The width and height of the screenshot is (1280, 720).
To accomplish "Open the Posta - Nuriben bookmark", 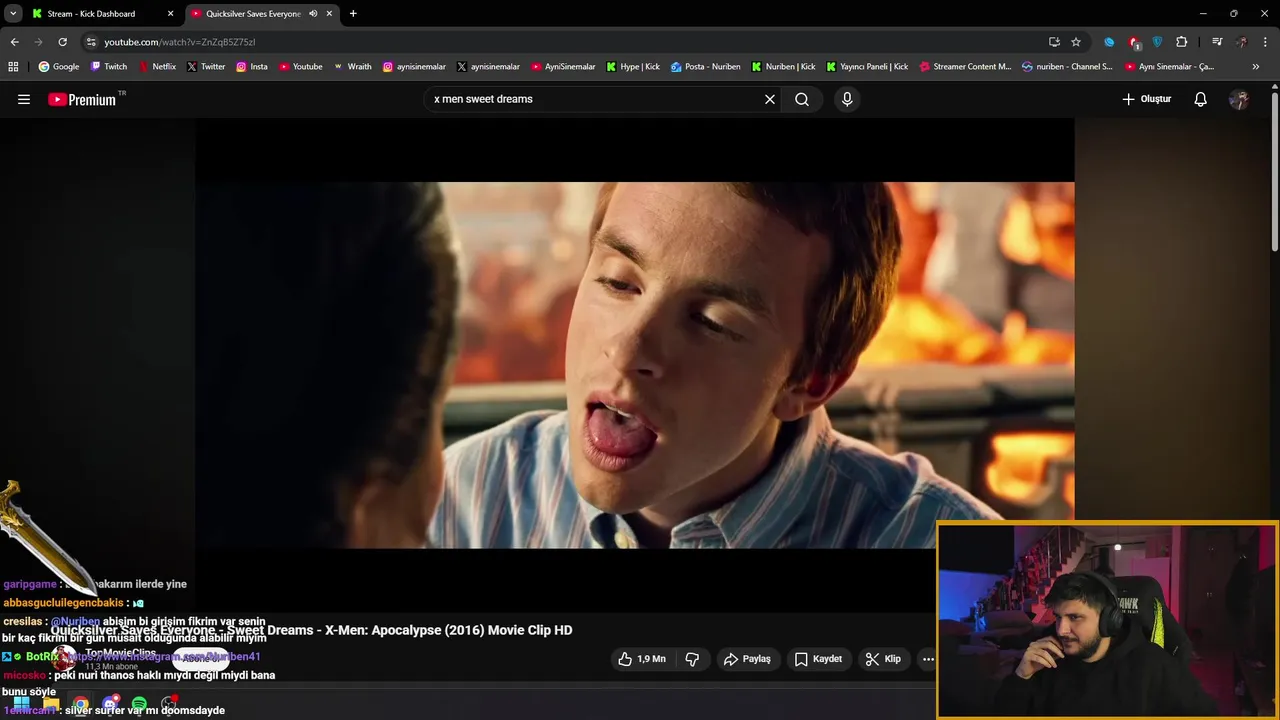I will 706,67.
